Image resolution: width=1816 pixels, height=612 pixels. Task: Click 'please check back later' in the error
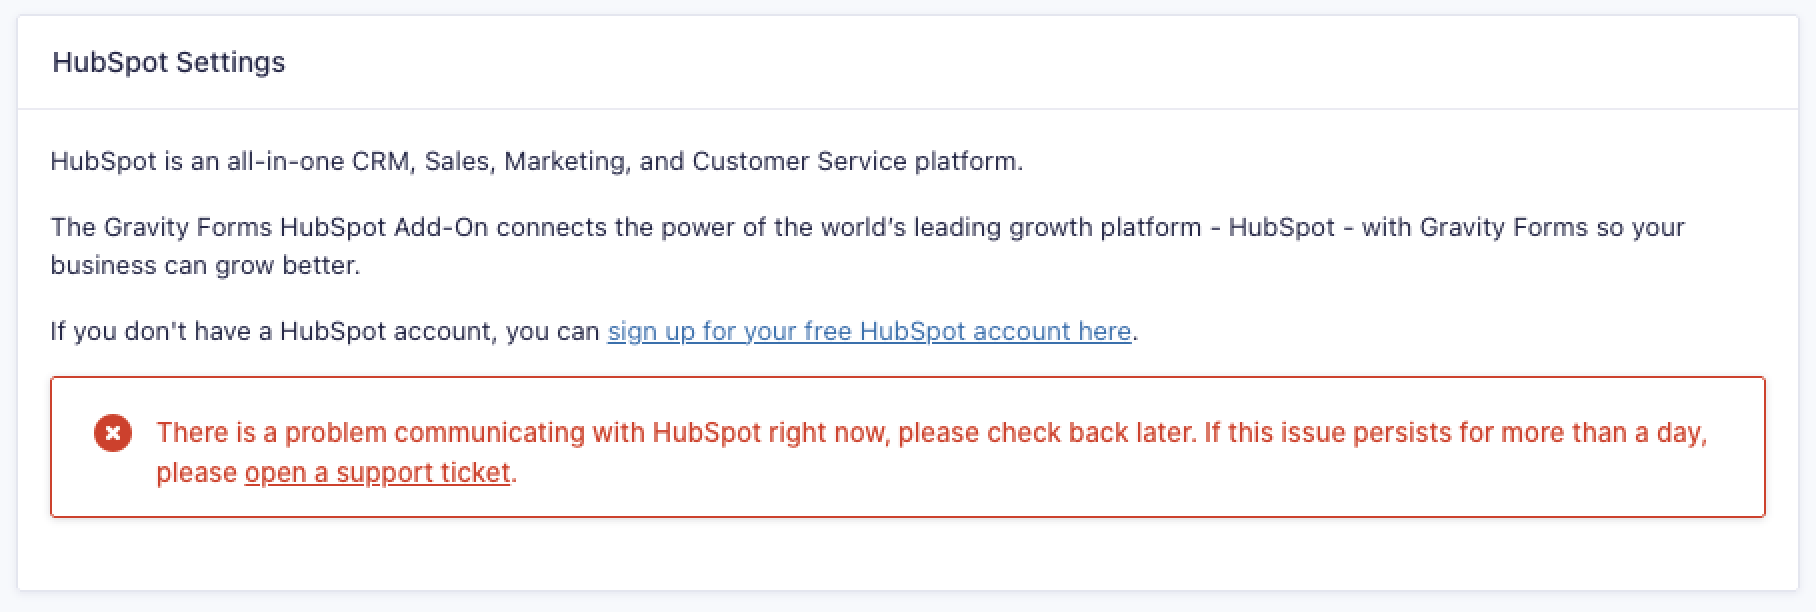1045,433
